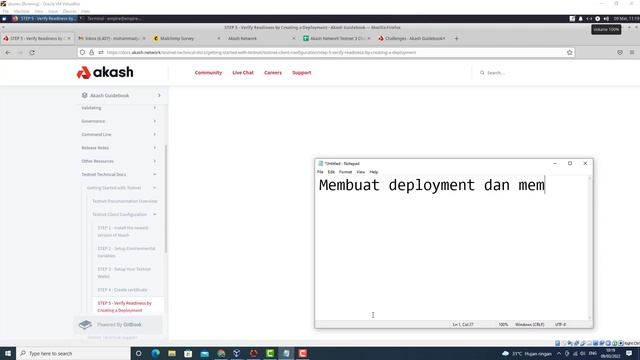640x360 pixels.
Task: Switch to the Inbox Gmail tab
Action: [112, 38]
